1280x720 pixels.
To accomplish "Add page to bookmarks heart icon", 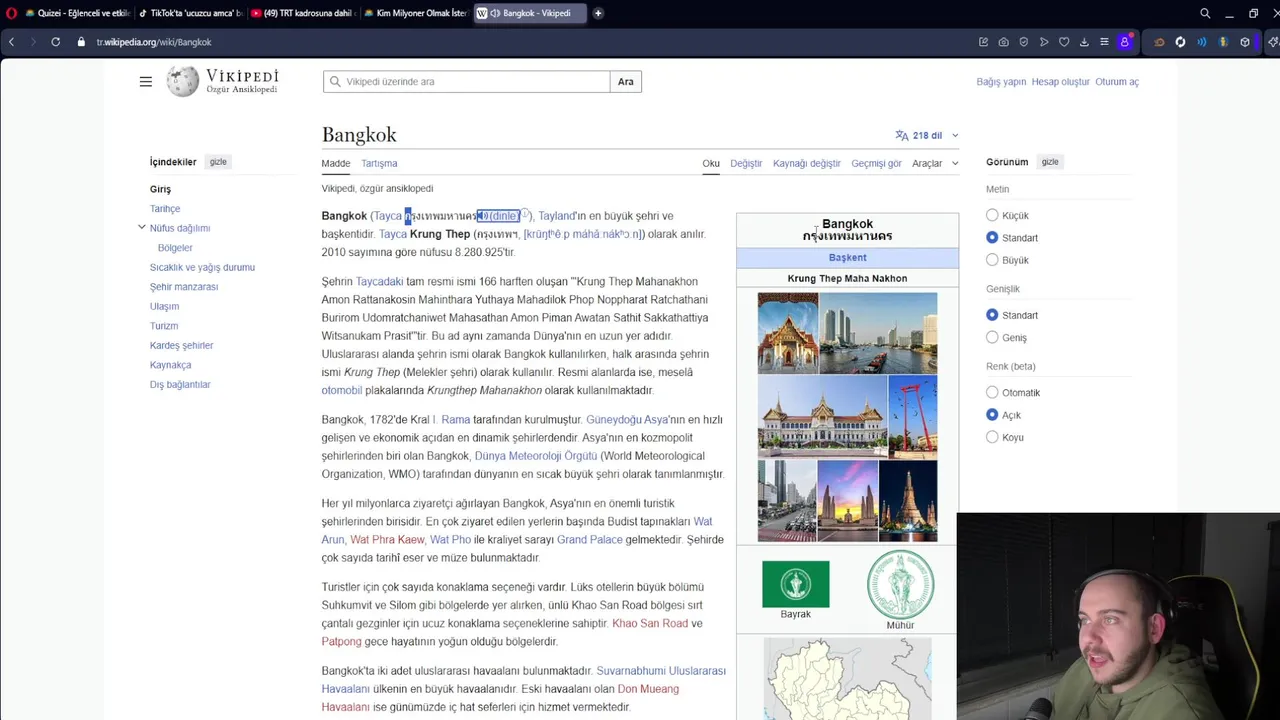I will [1064, 42].
